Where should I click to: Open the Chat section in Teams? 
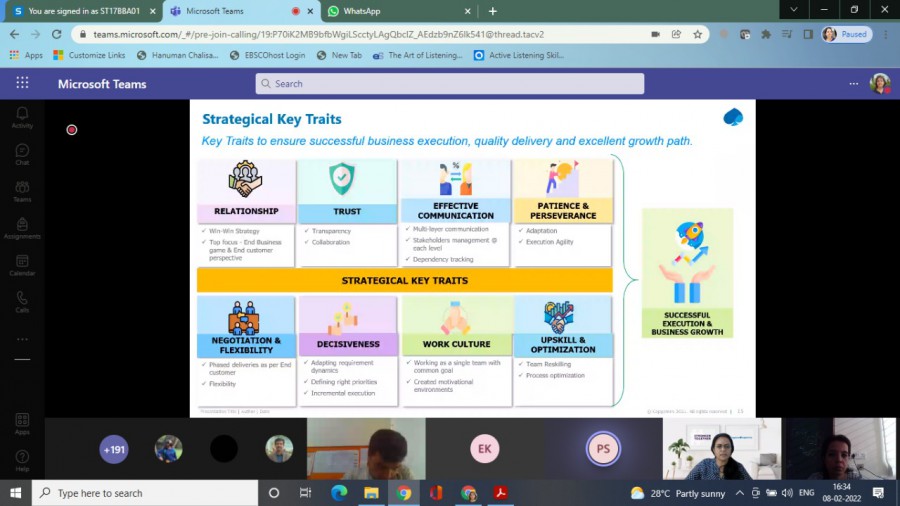tap(22, 154)
